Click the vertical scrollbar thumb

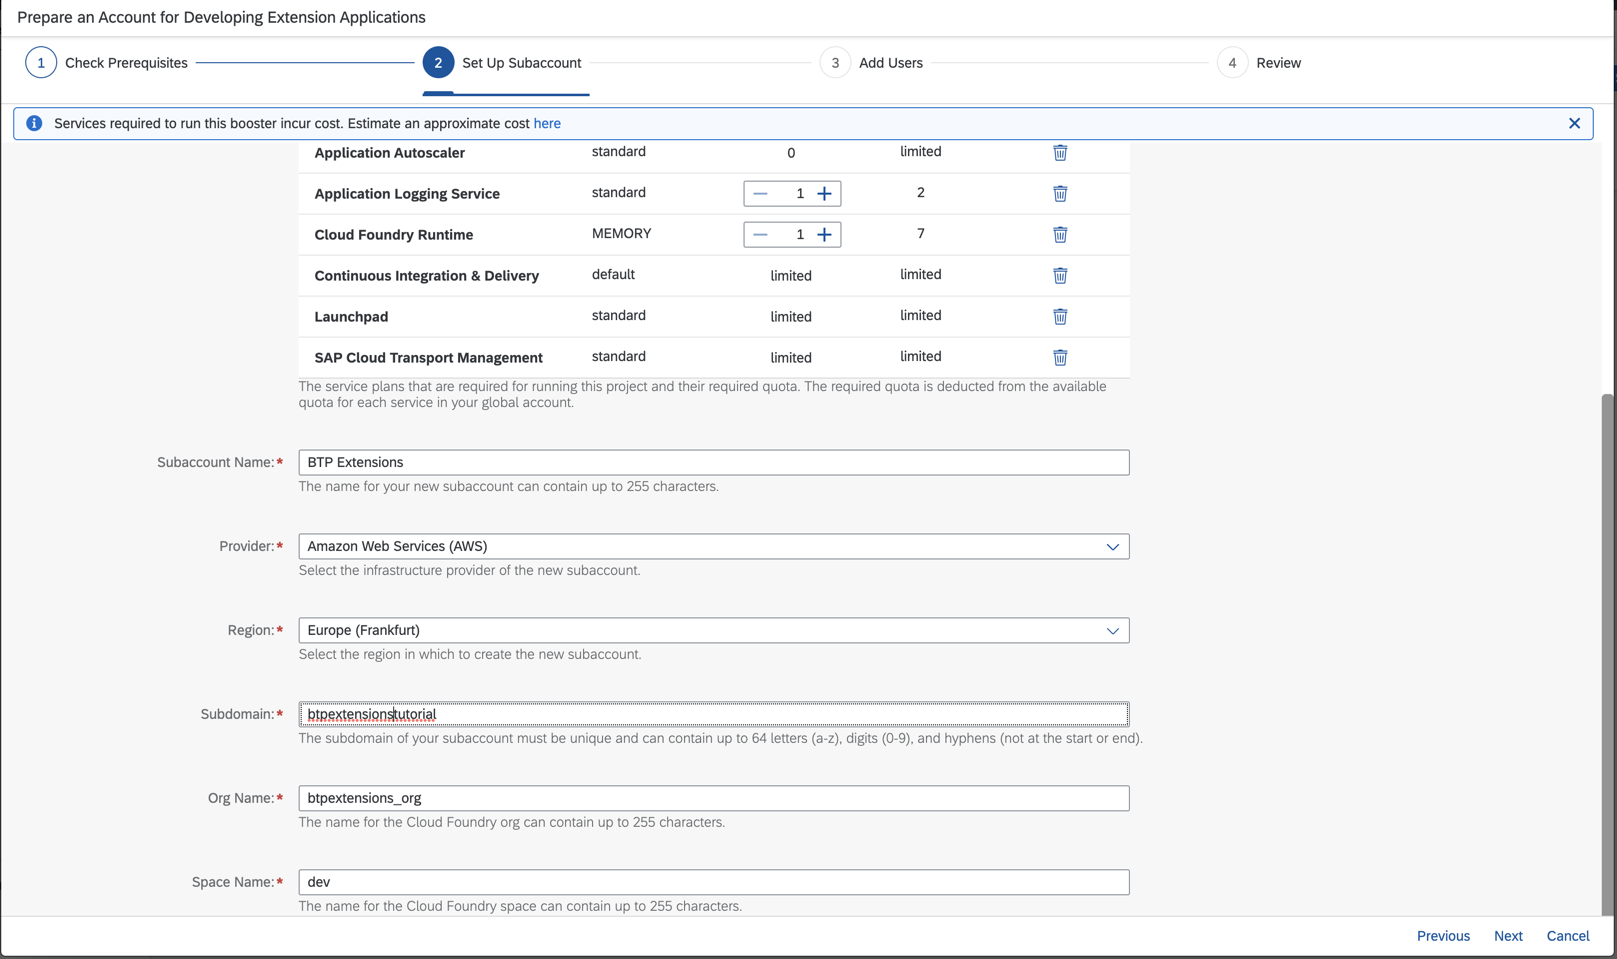pos(1607,654)
